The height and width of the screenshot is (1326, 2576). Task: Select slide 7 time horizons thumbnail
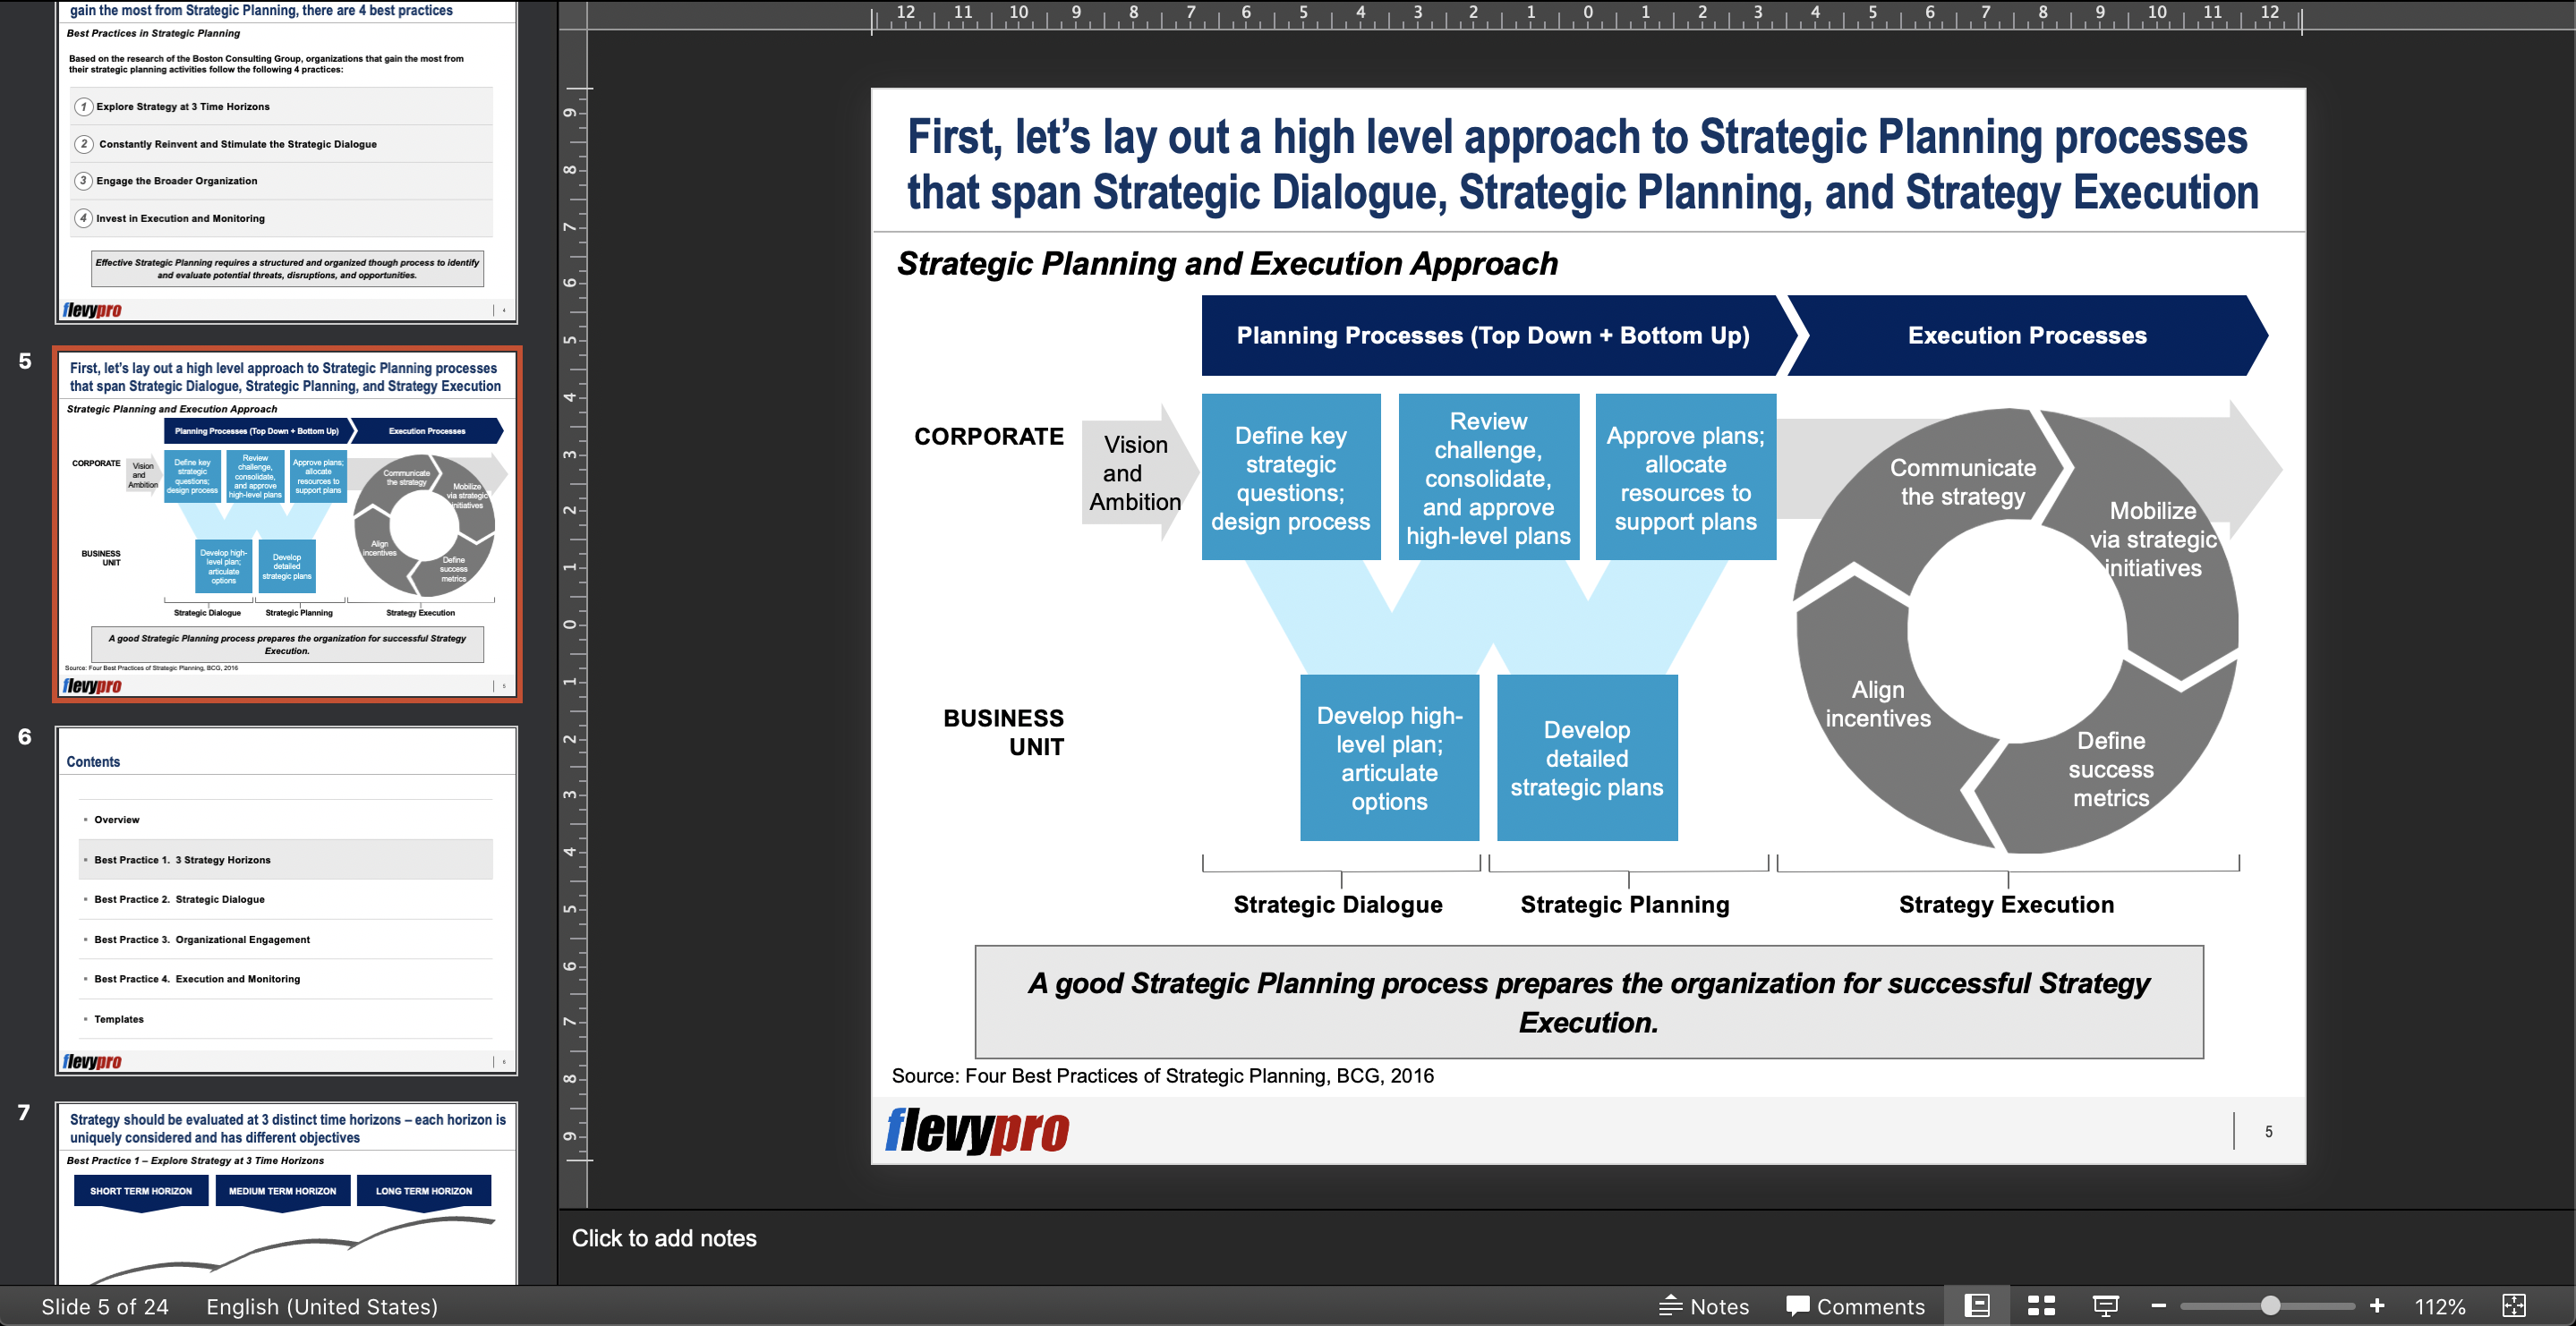(x=287, y=1193)
